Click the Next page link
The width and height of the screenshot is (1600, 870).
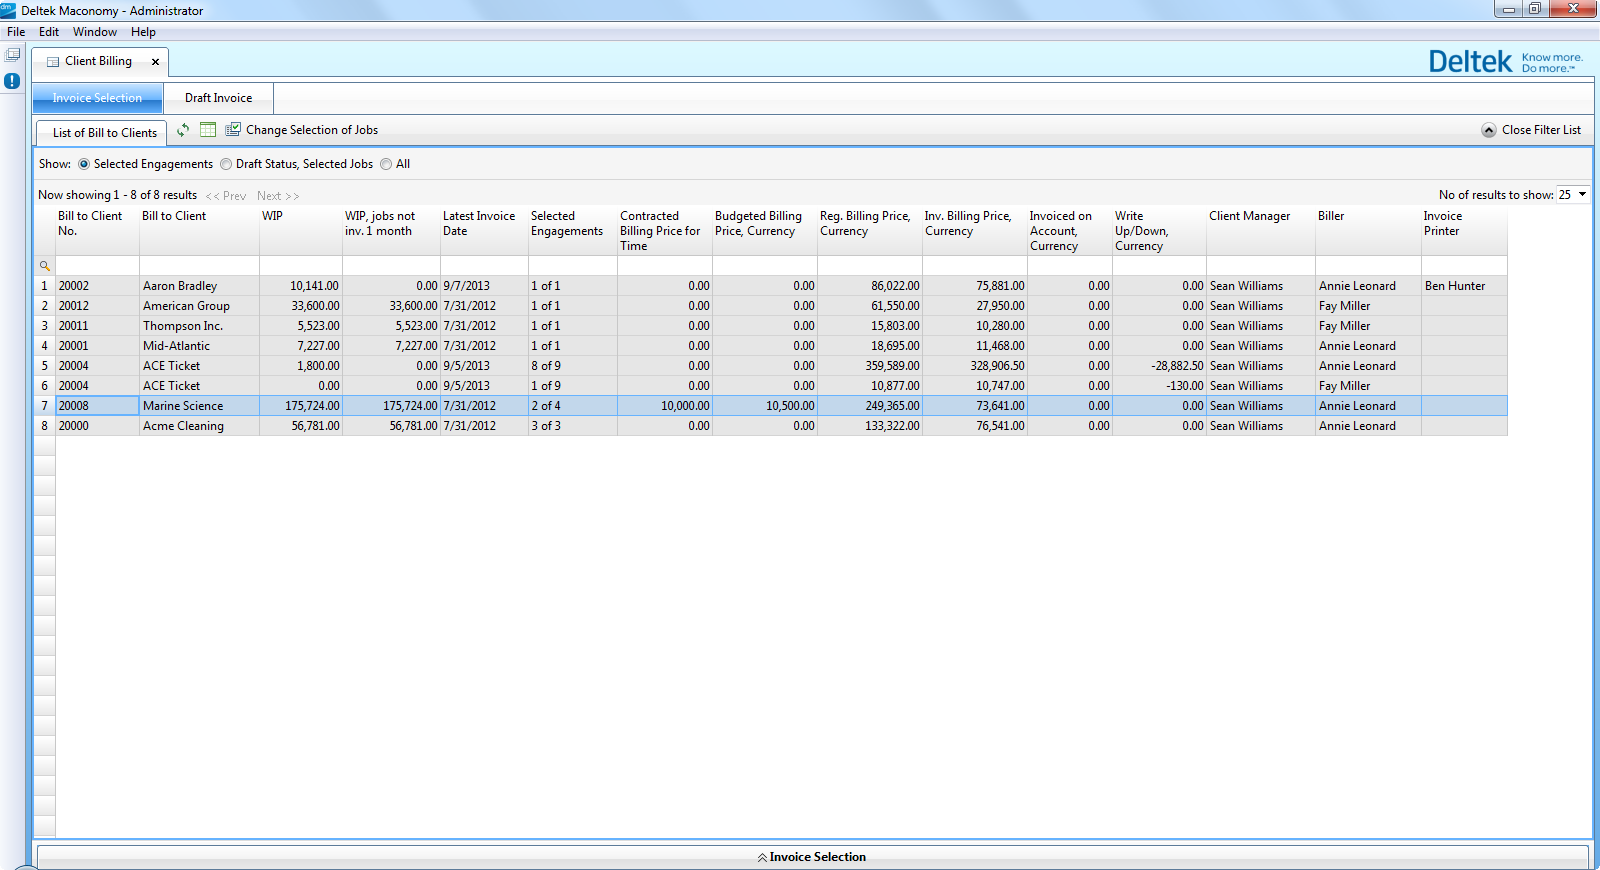point(278,196)
